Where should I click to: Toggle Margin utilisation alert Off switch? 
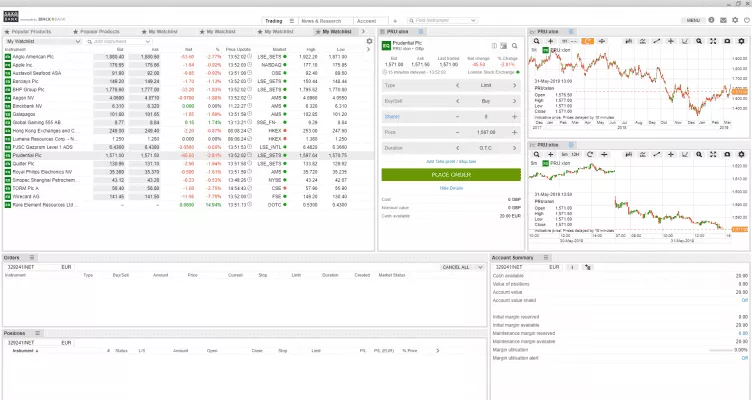(x=743, y=356)
